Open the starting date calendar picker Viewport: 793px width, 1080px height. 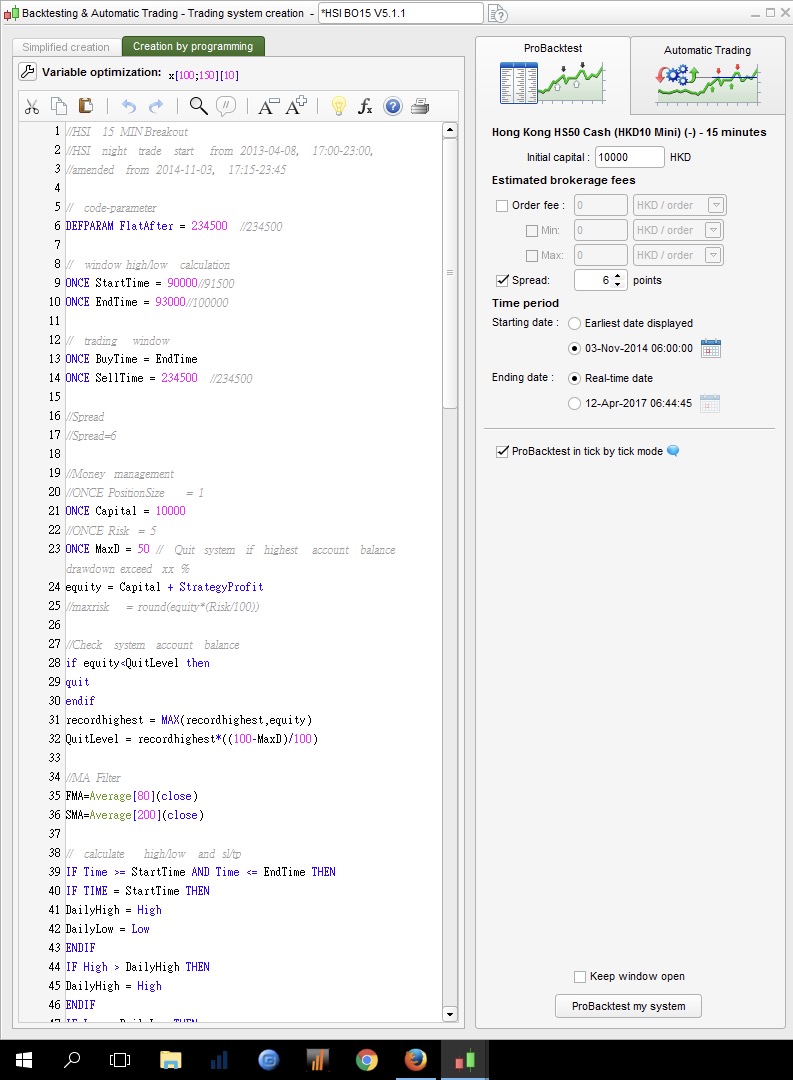click(710, 349)
